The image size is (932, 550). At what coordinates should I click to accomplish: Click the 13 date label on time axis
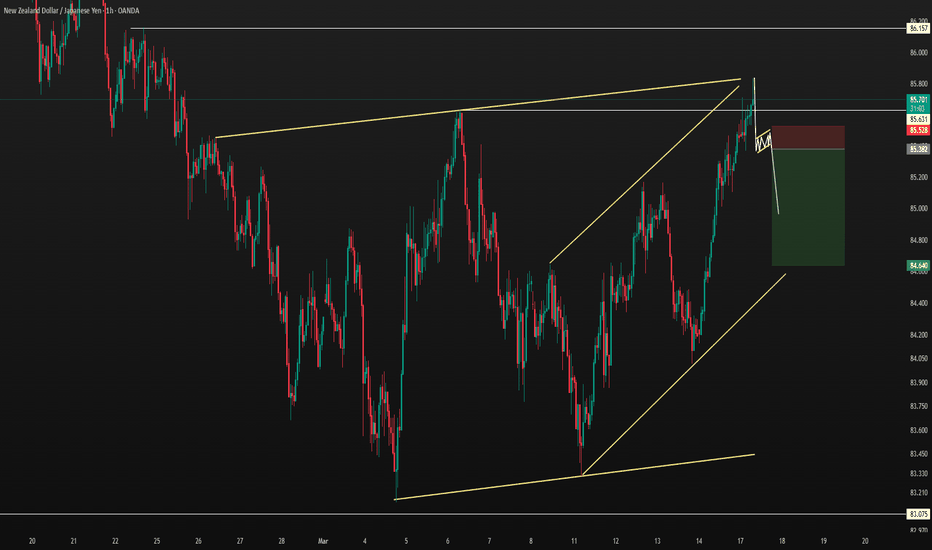pyautogui.click(x=657, y=541)
